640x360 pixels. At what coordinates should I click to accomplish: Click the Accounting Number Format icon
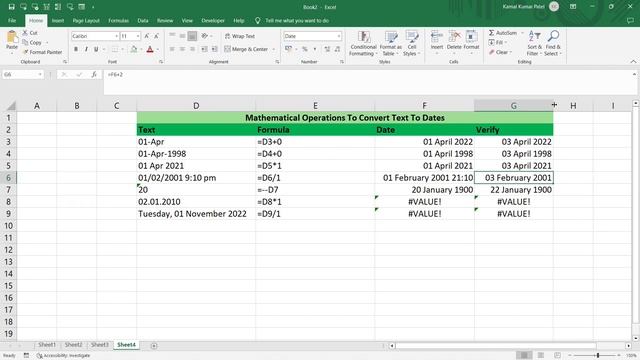click(289, 49)
